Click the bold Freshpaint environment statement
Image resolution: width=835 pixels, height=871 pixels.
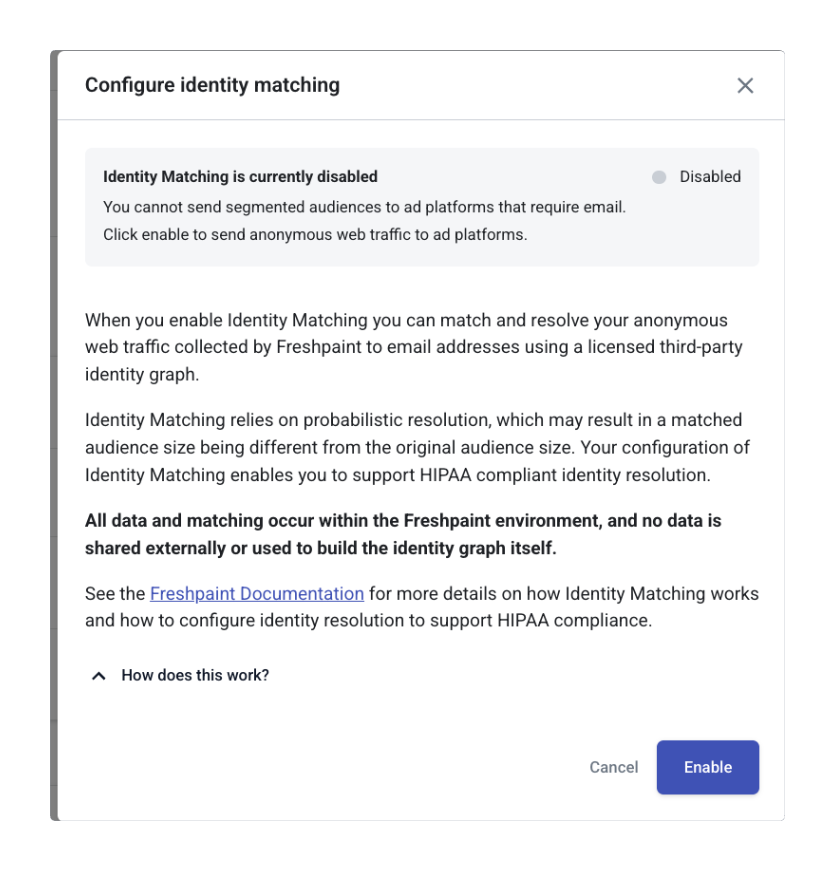coord(402,534)
